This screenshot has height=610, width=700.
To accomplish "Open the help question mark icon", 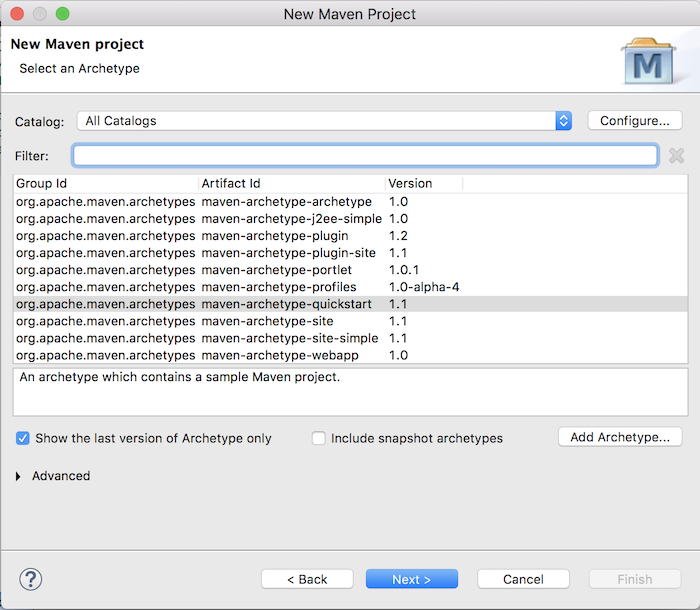I will click(30, 579).
